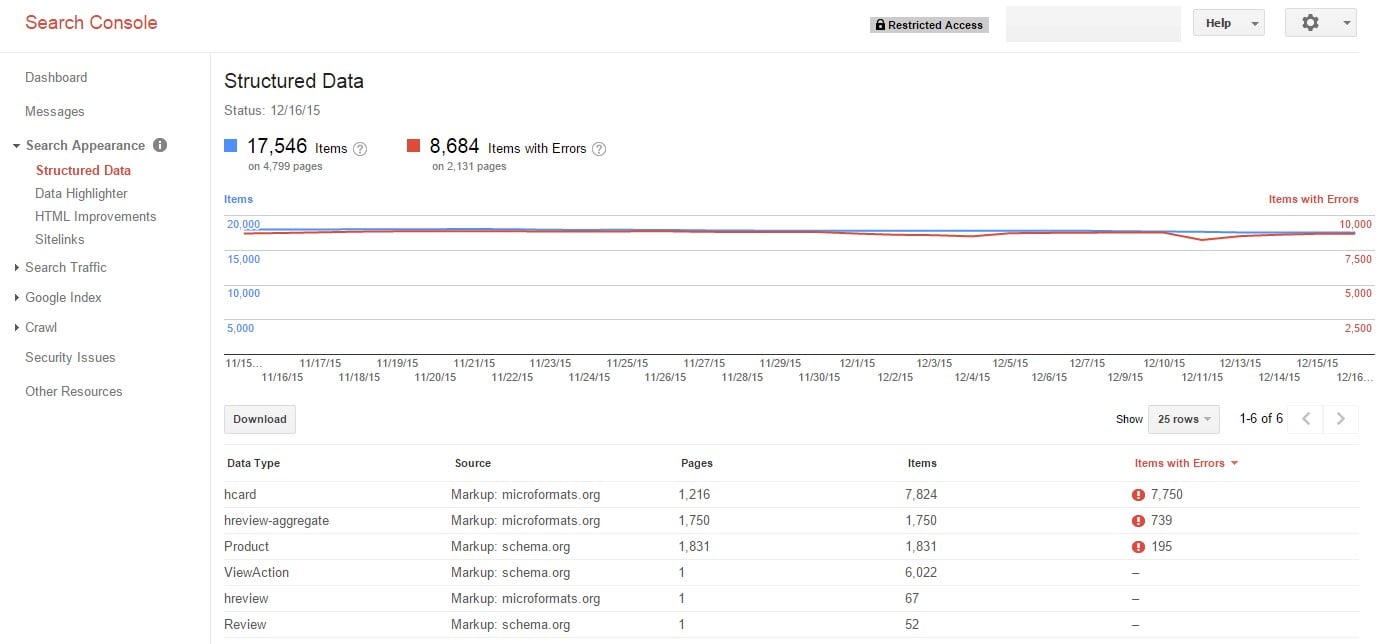Click the settings gear icon
Viewport: 1391px width, 644px height.
(x=1310, y=23)
